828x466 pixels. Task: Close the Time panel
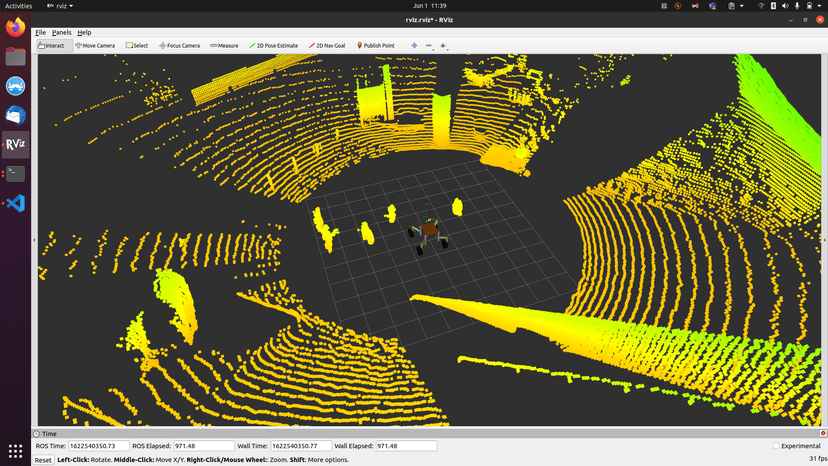[823, 434]
